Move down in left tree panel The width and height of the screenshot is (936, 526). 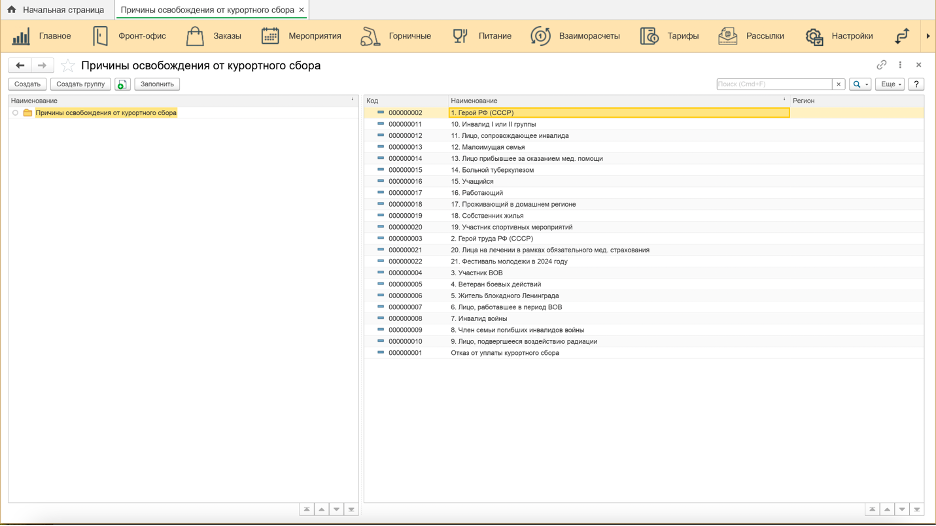pyautogui.click(x=336, y=509)
